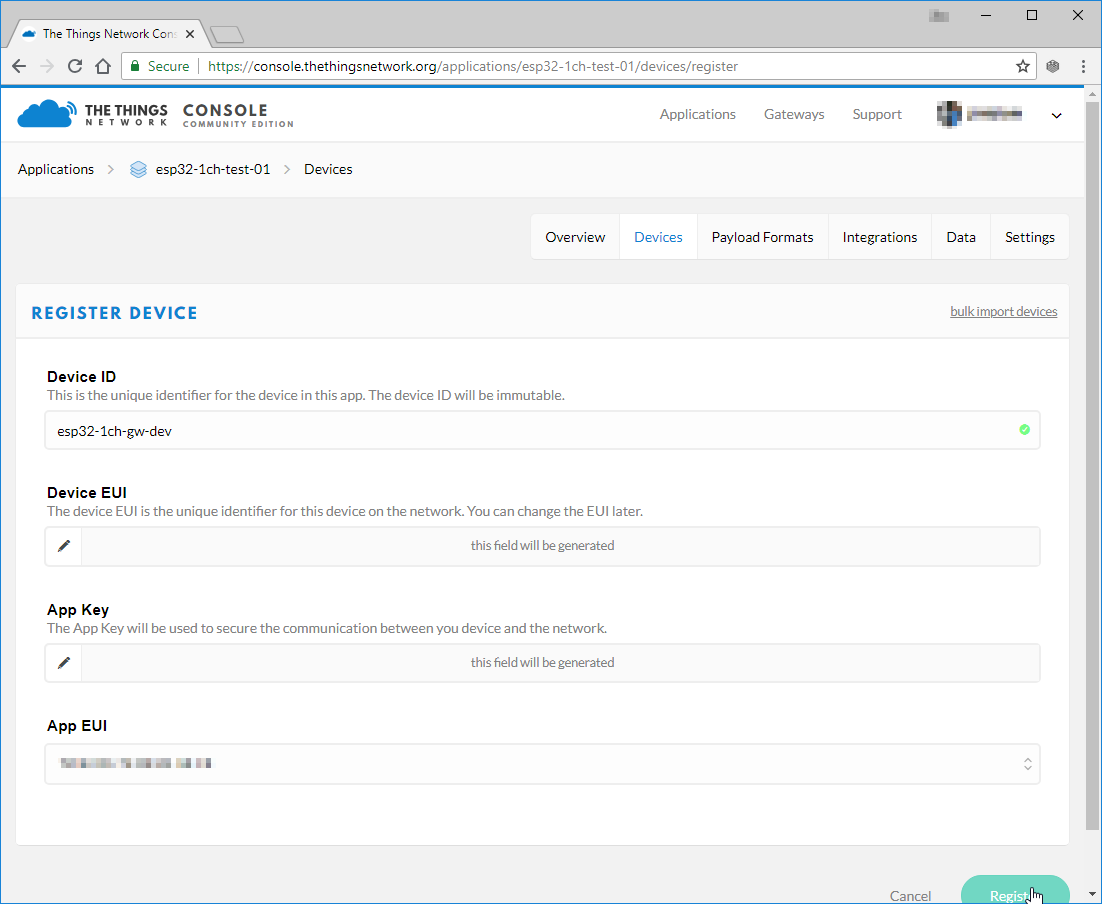Click the green Register button
Screen dimensions: 1102x904
[1015, 891]
